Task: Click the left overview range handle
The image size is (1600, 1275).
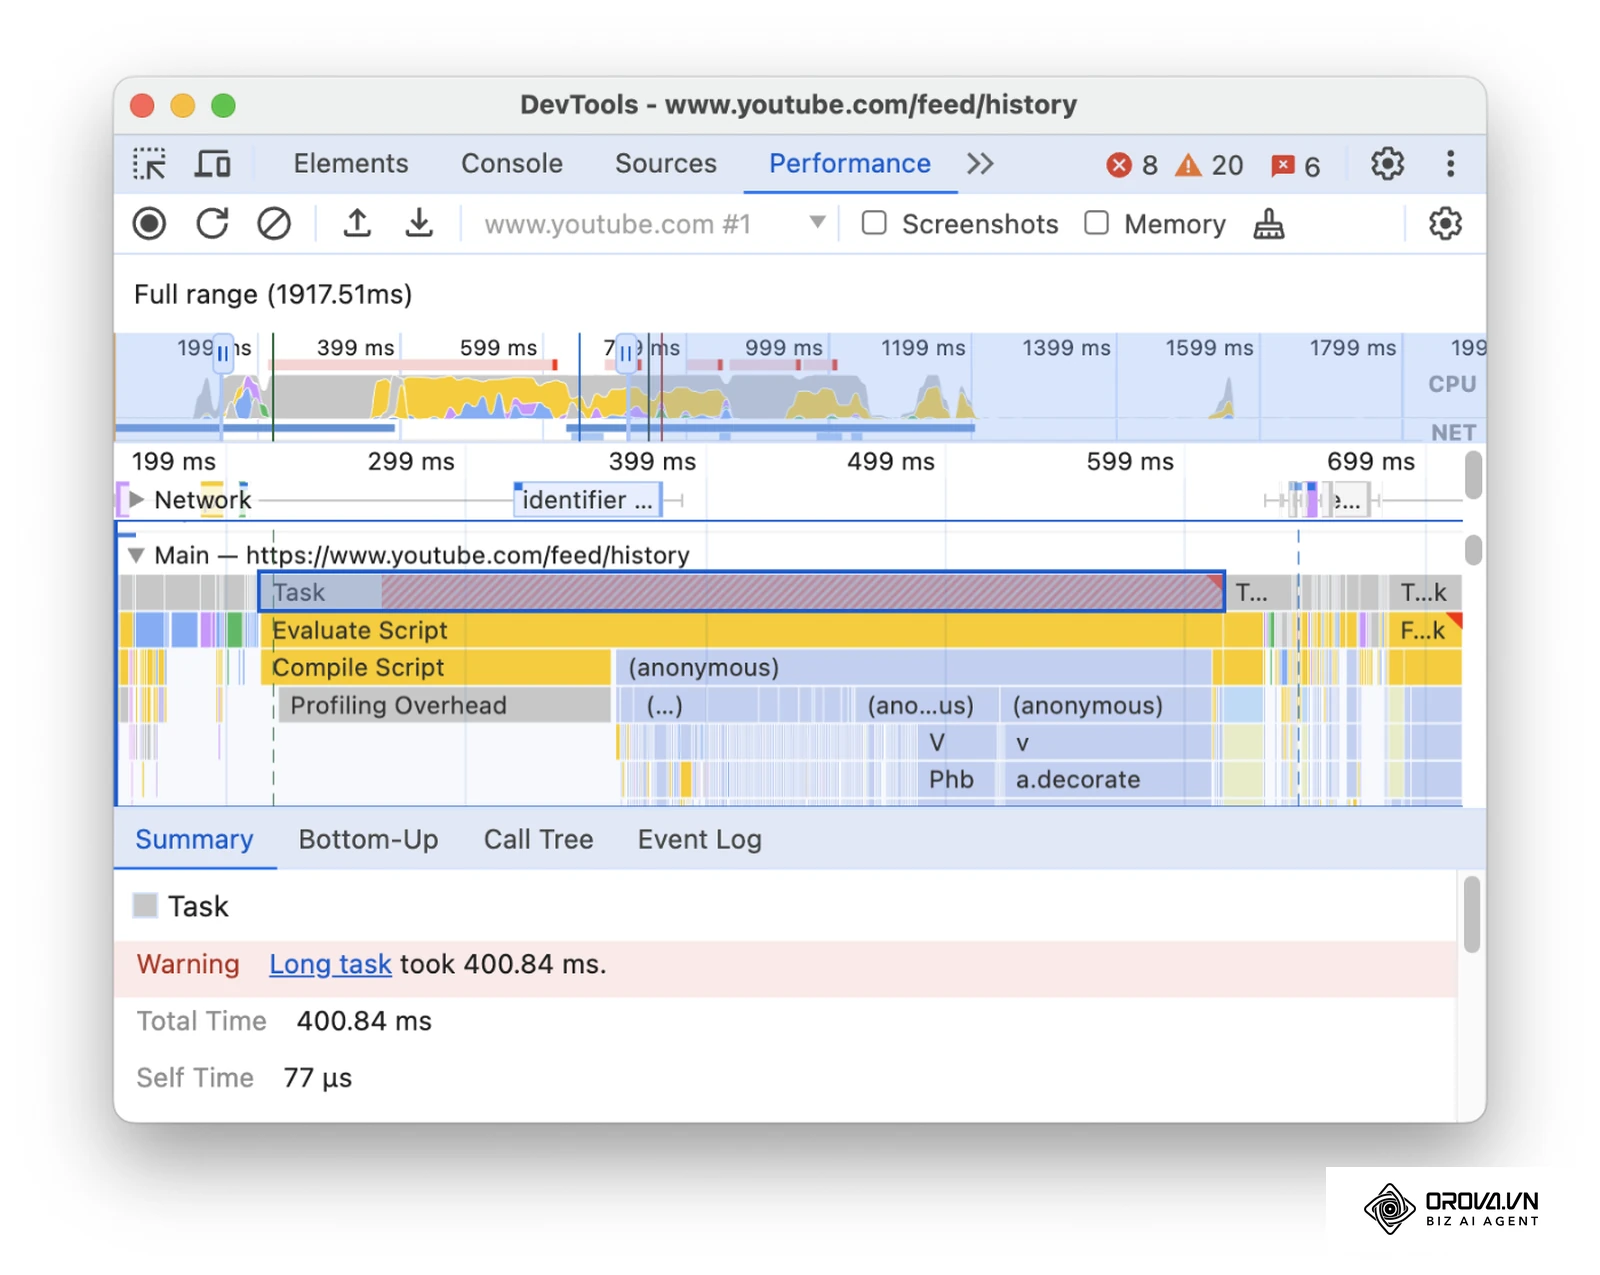Action: point(223,354)
